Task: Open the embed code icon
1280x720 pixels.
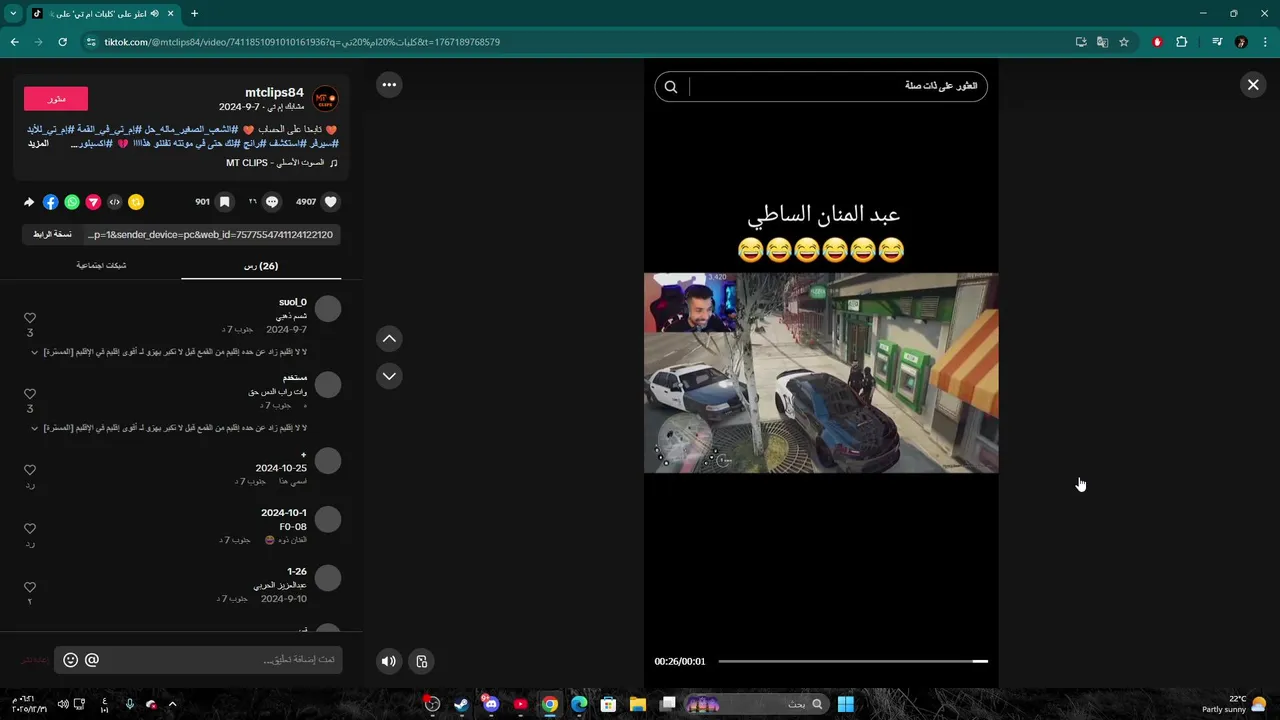Action: tap(115, 202)
